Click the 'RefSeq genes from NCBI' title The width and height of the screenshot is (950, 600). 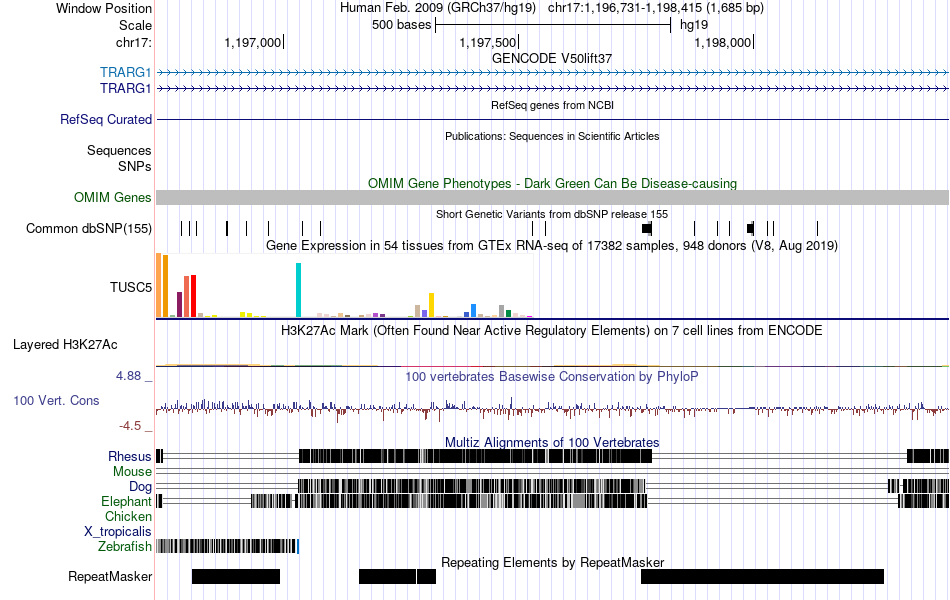click(x=553, y=105)
